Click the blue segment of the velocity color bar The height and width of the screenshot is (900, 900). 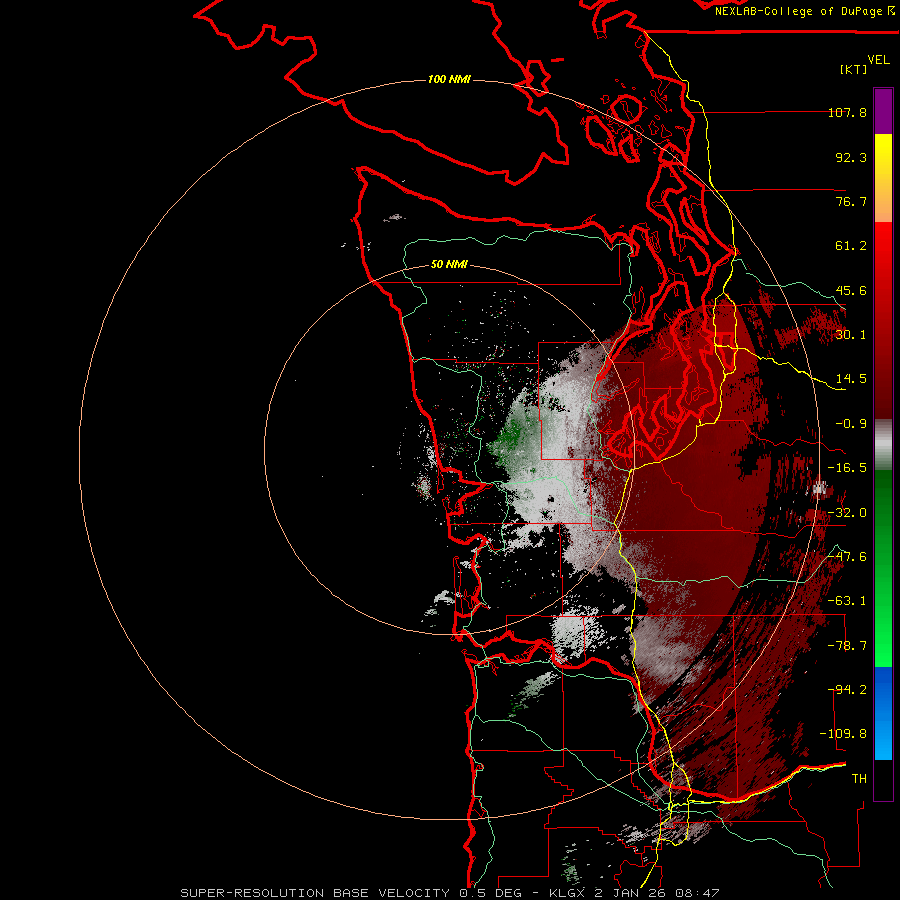883,713
